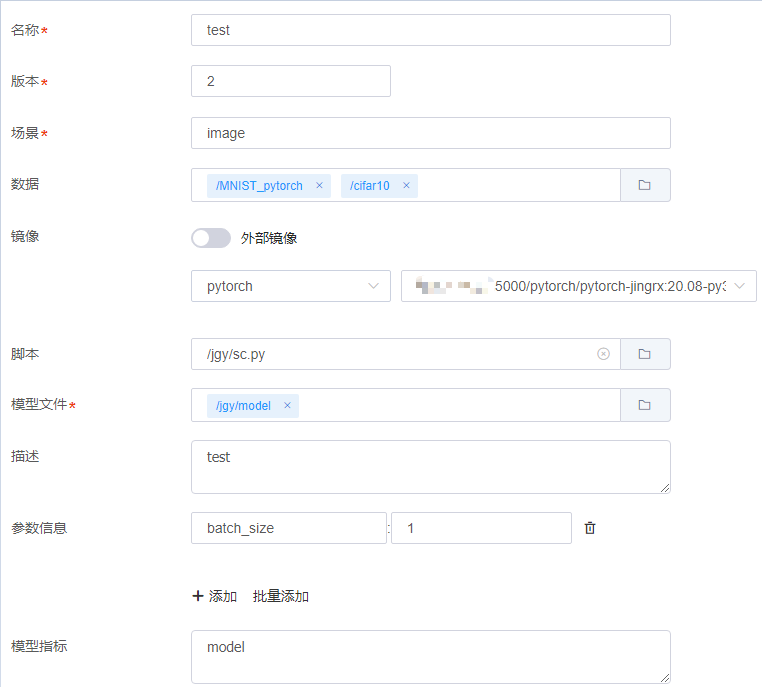The height and width of the screenshot is (687, 762).
Task: Select the 场景 input containing image
Action: [x=430, y=133]
